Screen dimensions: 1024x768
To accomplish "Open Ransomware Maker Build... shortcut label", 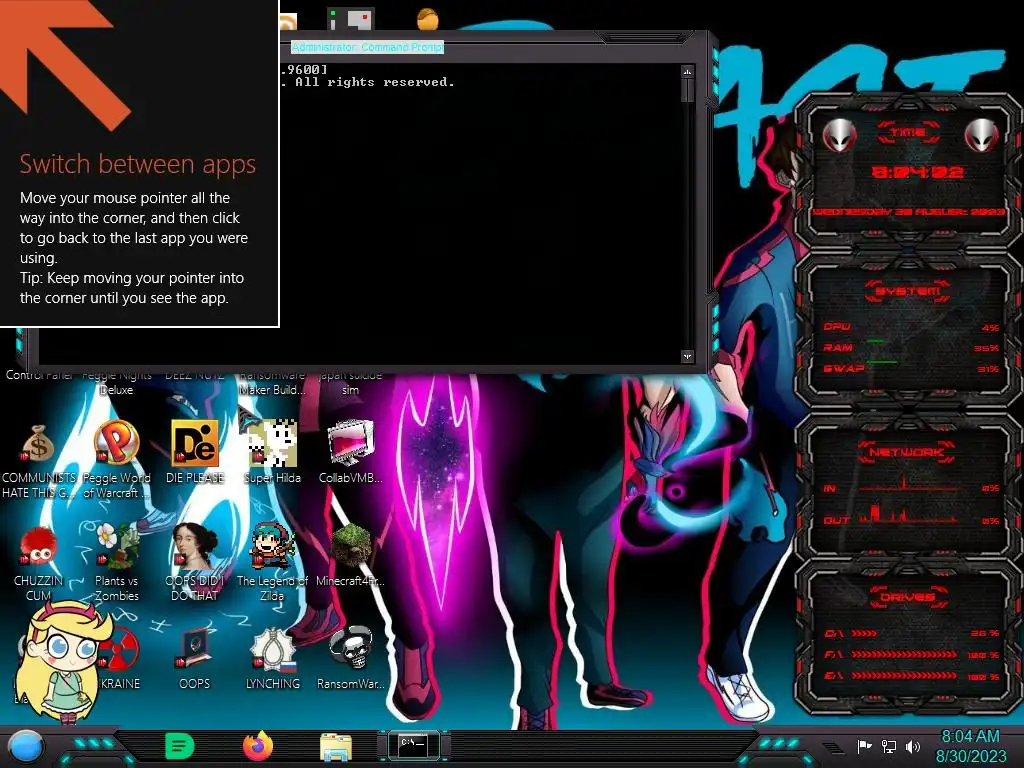I will pyautogui.click(x=272, y=383).
